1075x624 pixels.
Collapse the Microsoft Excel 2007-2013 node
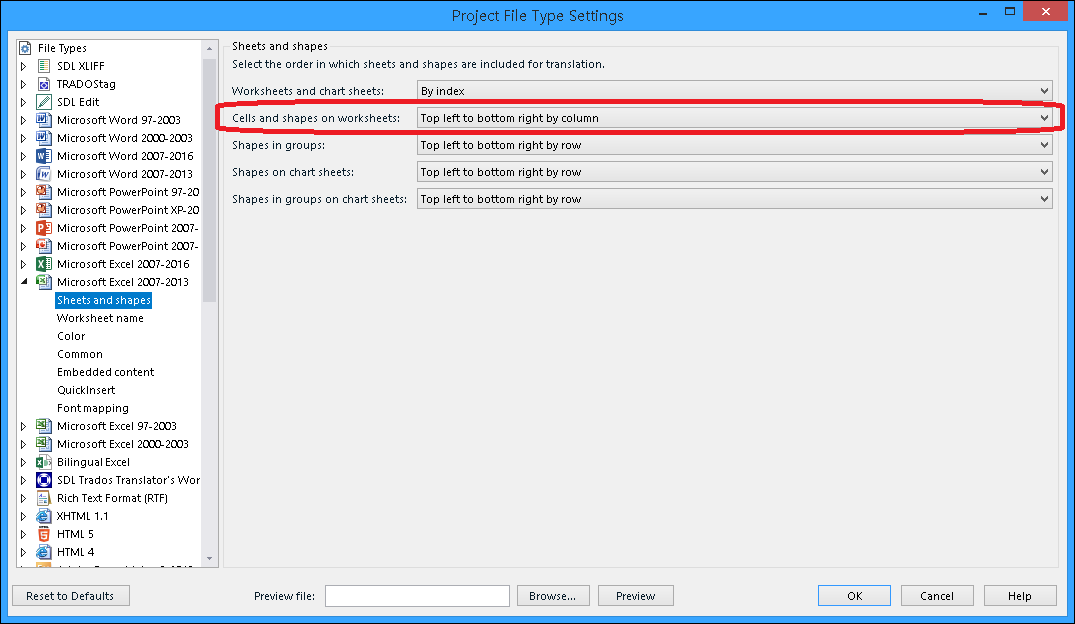coord(24,282)
